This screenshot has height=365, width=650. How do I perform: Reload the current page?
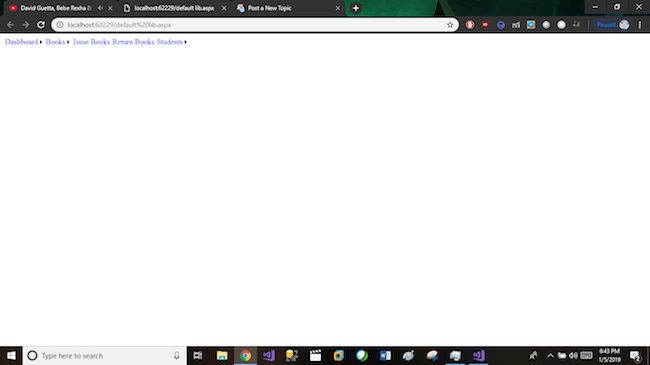pyautogui.click(x=41, y=25)
